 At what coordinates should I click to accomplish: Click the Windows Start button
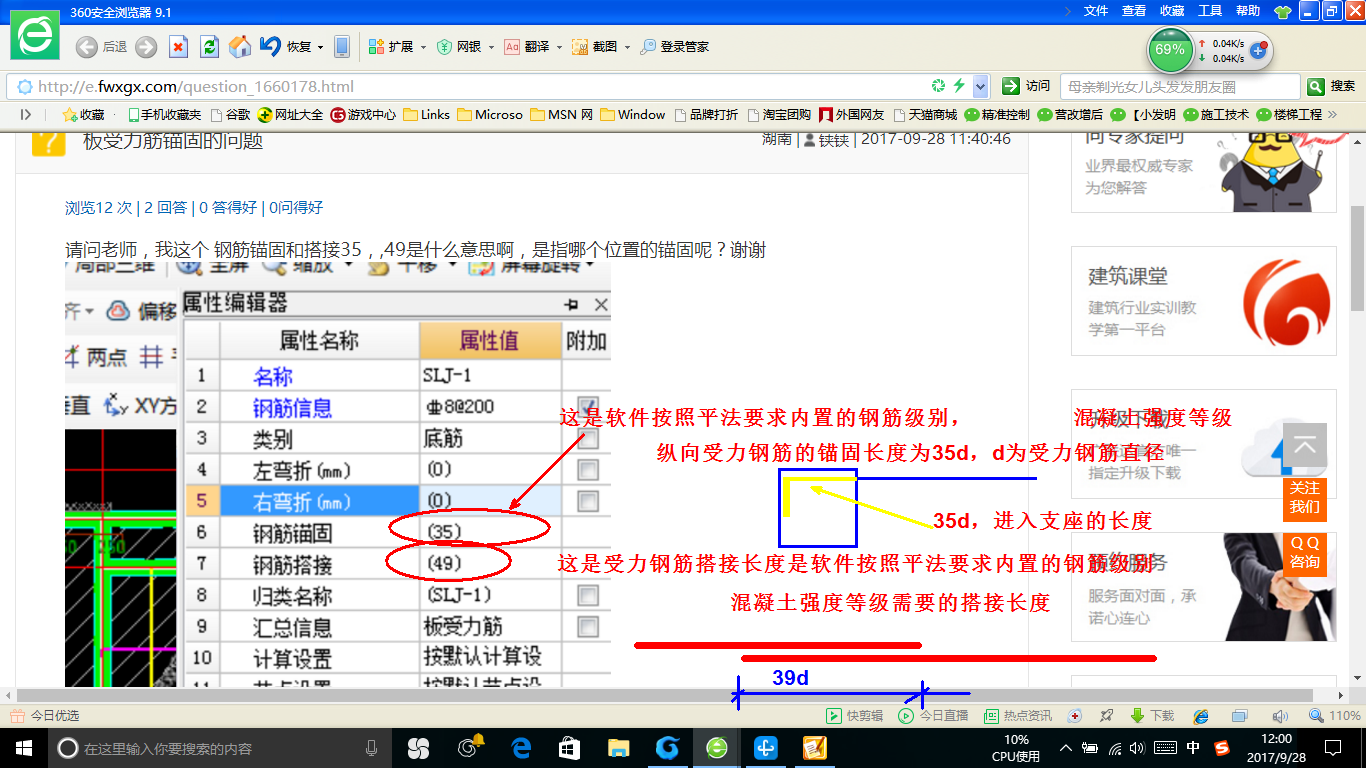pyautogui.click(x=23, y=747)
